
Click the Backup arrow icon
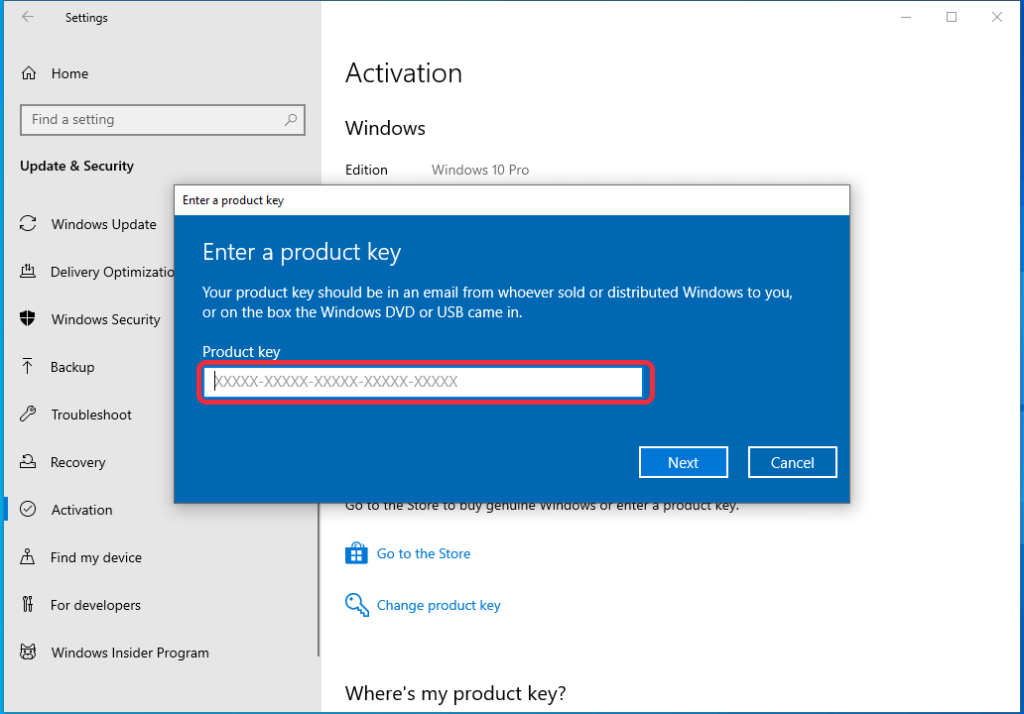pyautogui.click(x=29, y=367)
